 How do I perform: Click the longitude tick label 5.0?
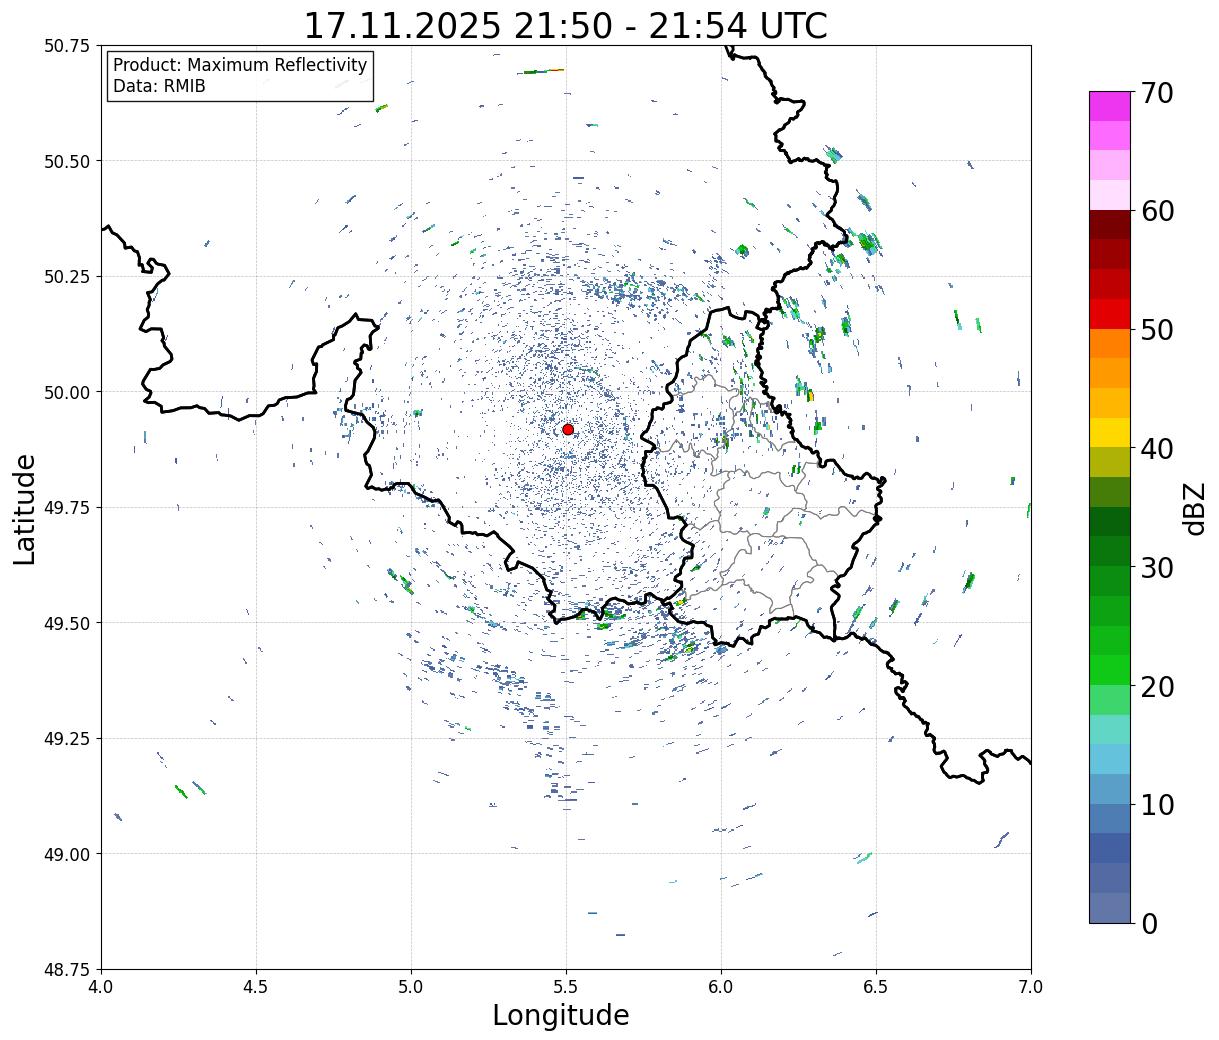coord(411,987)
